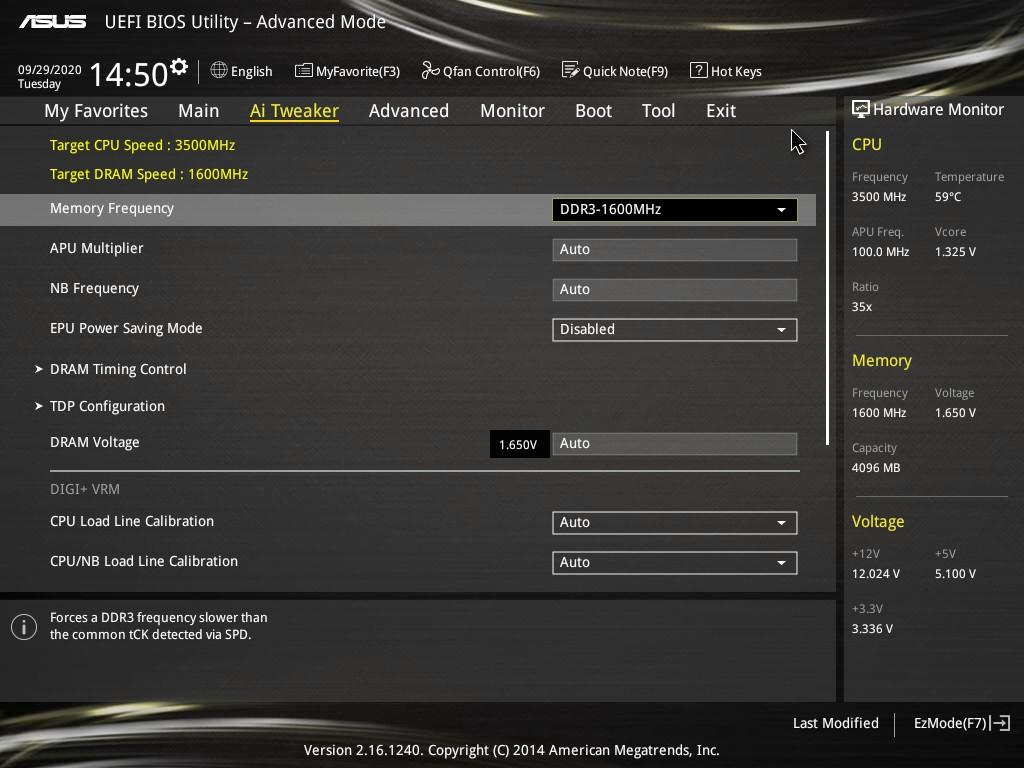Click the +5V value 5.100 V
Screen dimensions: 1024x768
955,574
